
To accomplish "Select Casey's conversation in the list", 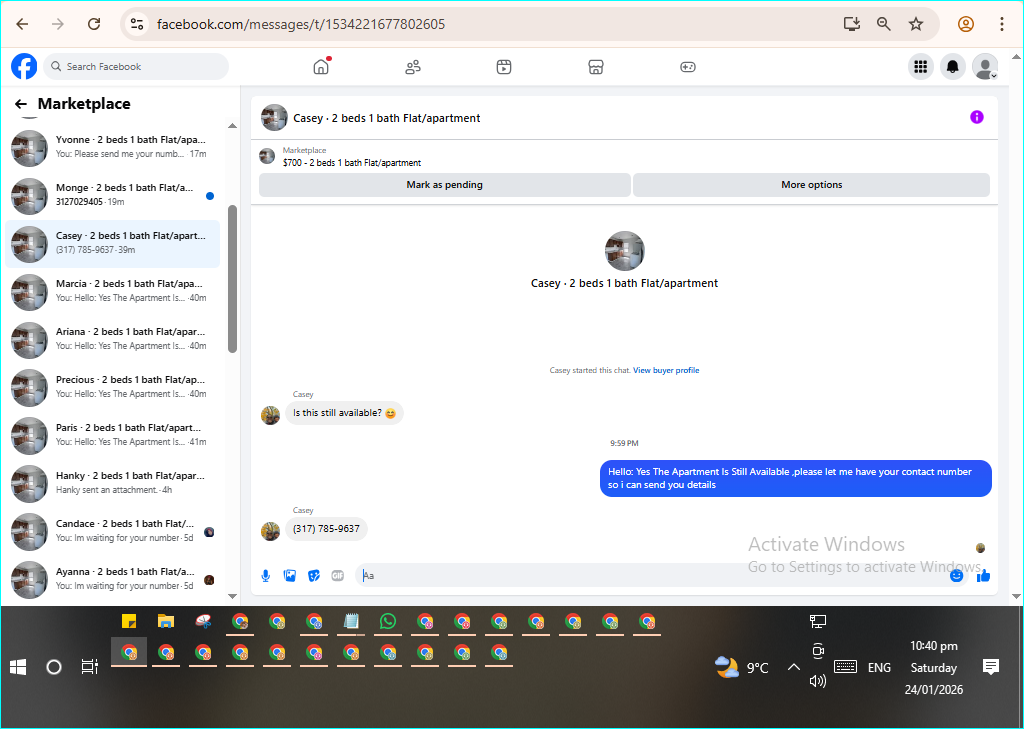I will coord(112,243).
